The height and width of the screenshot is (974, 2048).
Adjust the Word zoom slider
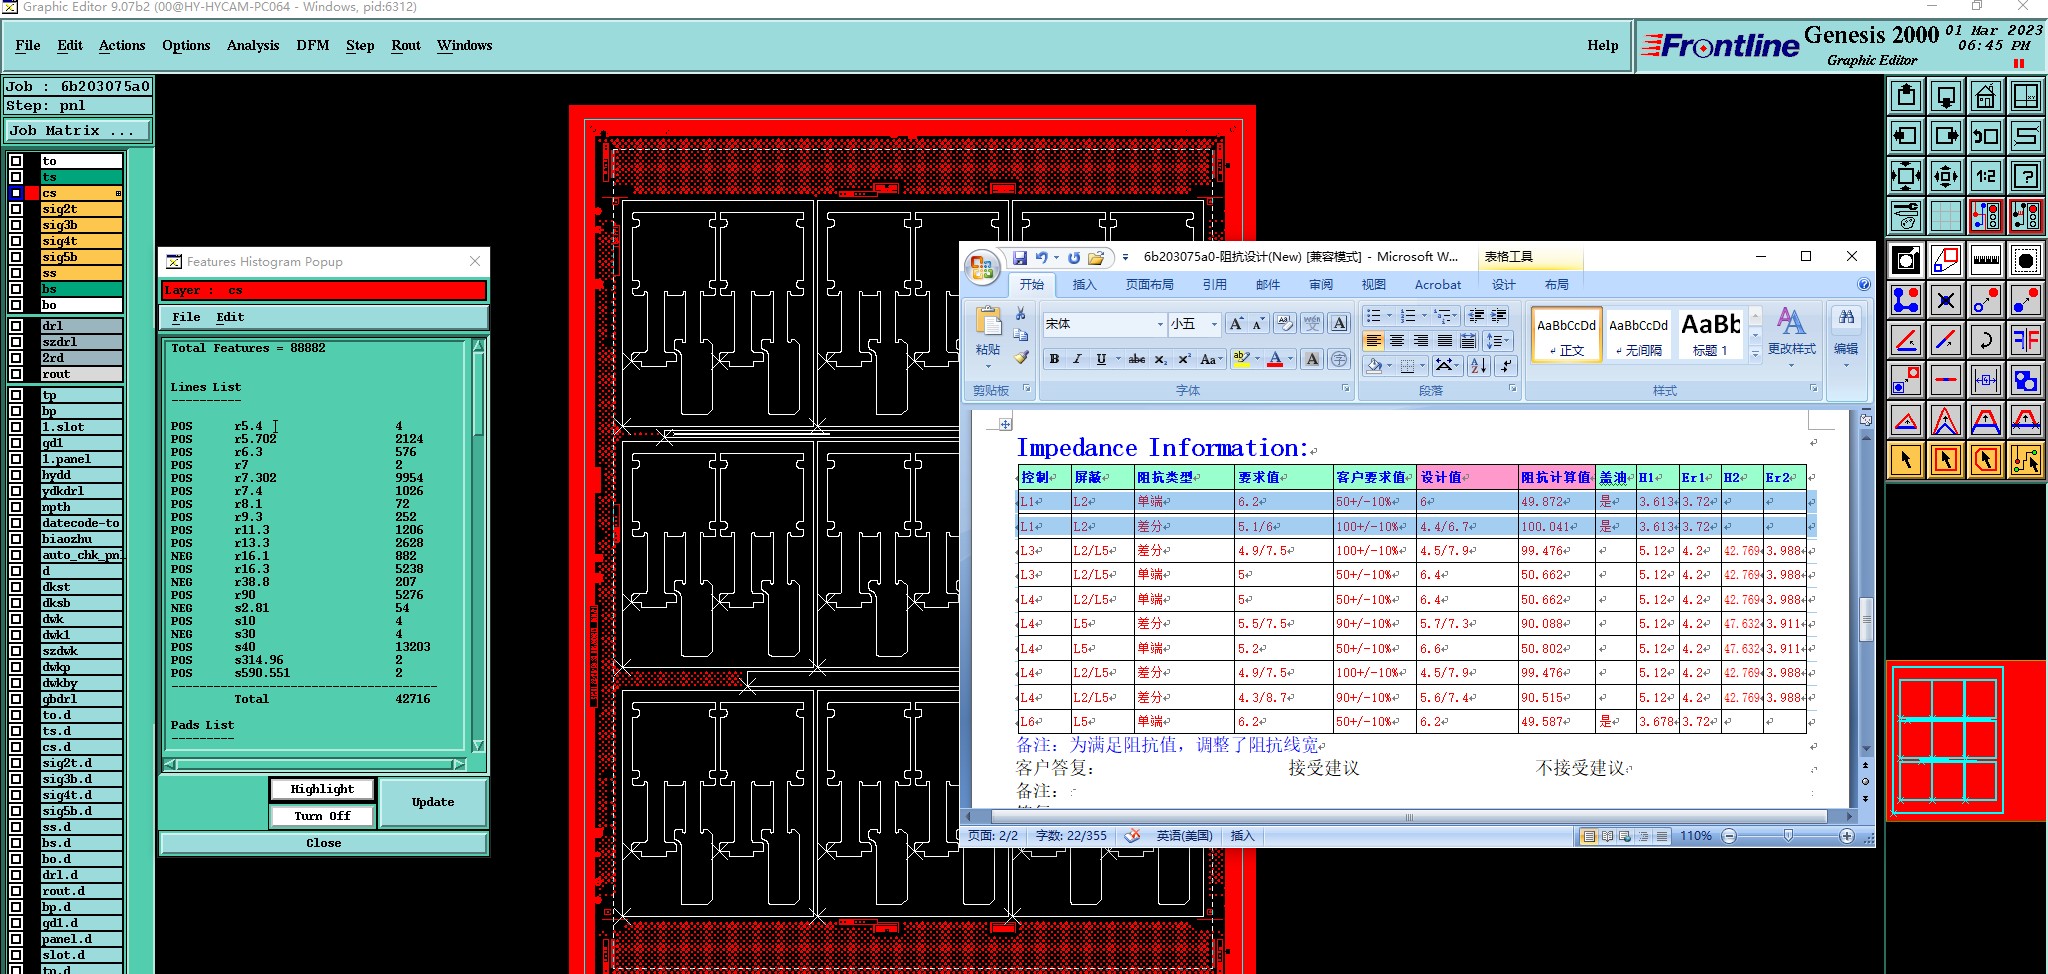pos(1788,836)
